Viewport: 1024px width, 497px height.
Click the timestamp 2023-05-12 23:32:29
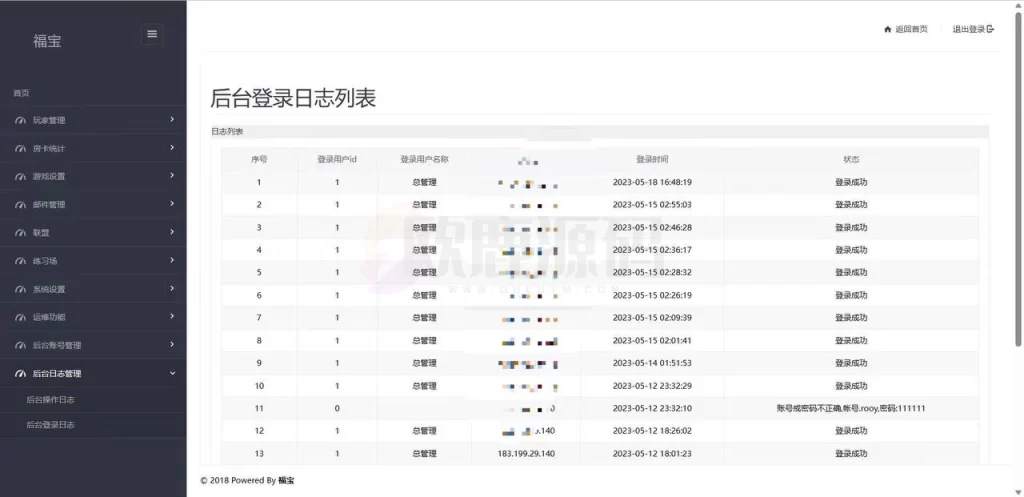pos(652,386)
